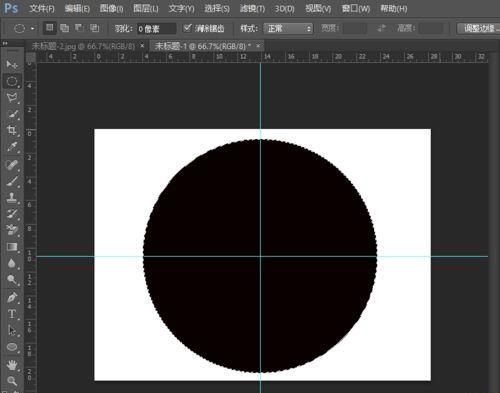Click the swap width and height icon
The height and width of the screenshot is (393, 500).
pyautogui.click(x=381, y=28)
